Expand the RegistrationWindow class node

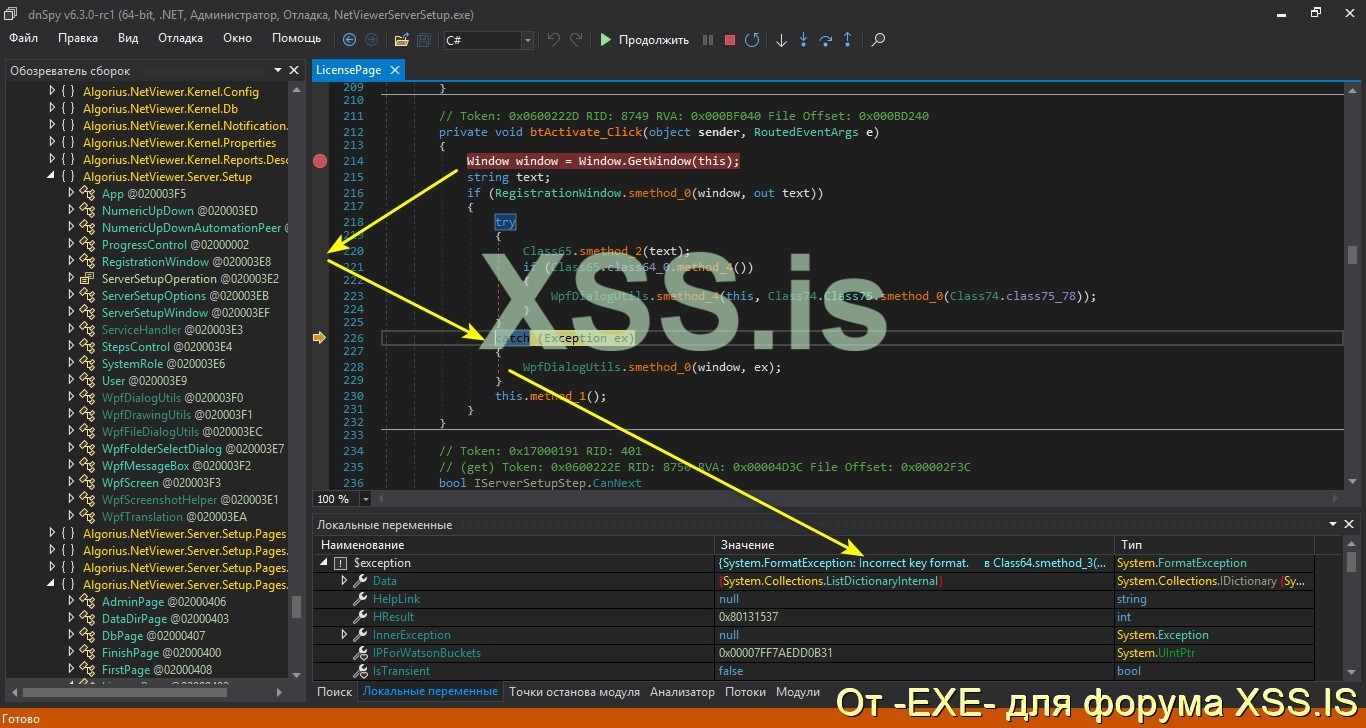pos(71,262)
